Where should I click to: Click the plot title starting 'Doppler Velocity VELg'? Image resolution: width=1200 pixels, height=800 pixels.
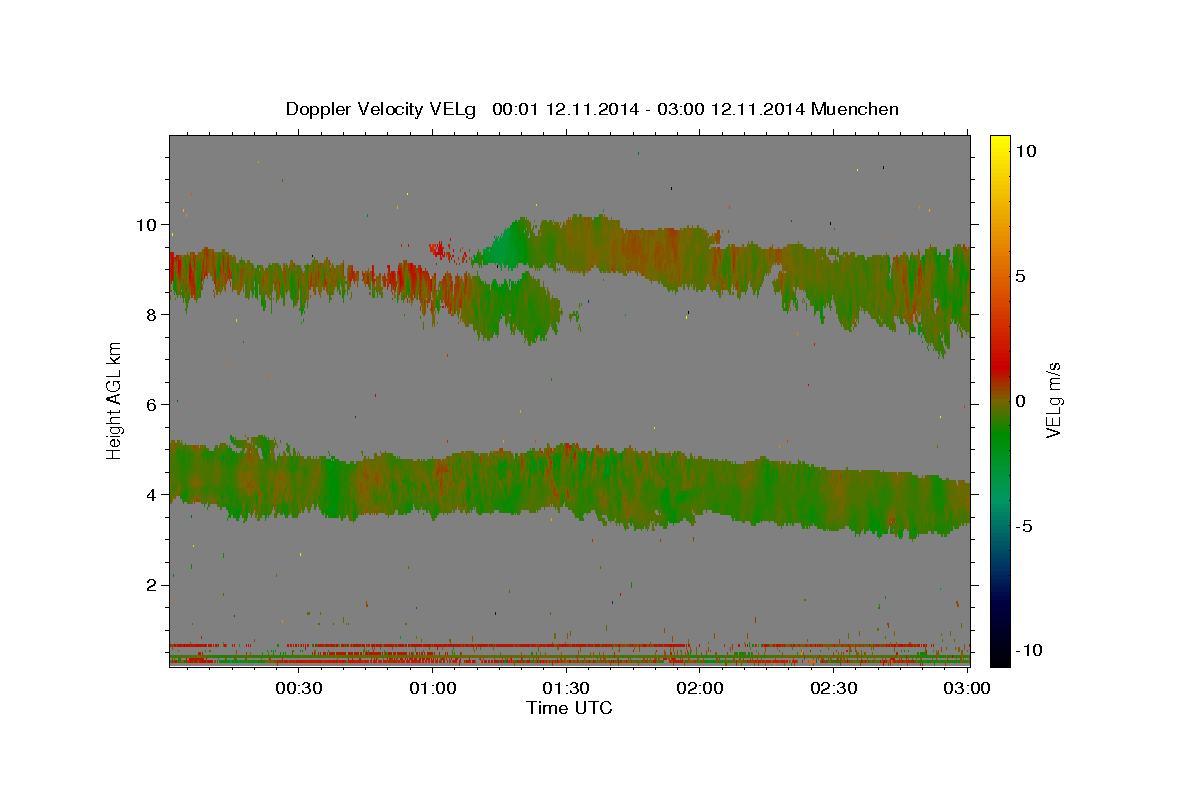tap(592, 109)
